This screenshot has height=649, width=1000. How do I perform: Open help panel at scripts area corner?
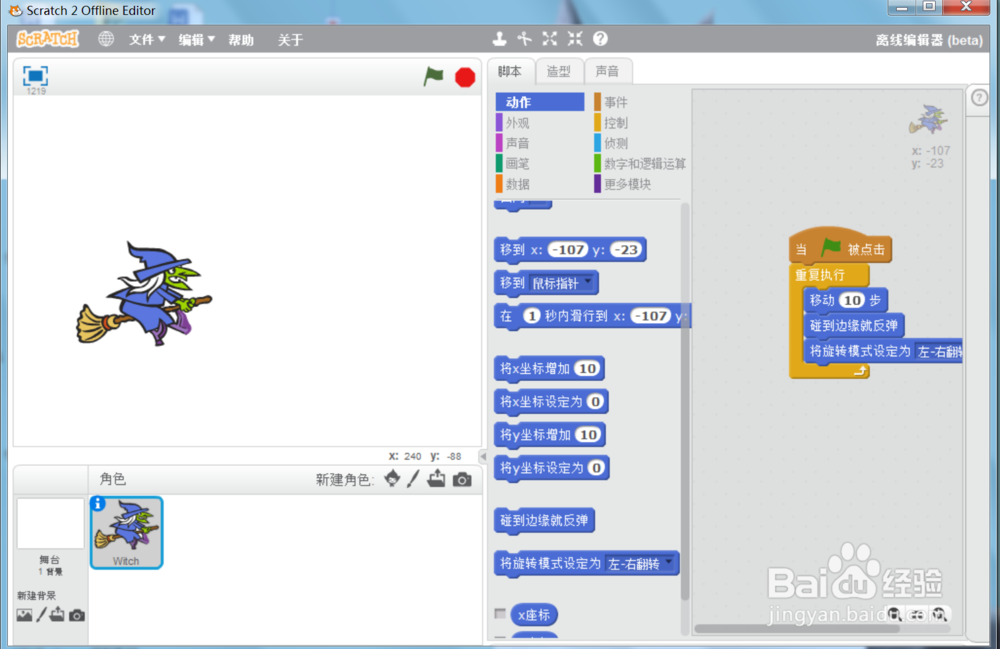pyautogui.click(x=979, y=98)
